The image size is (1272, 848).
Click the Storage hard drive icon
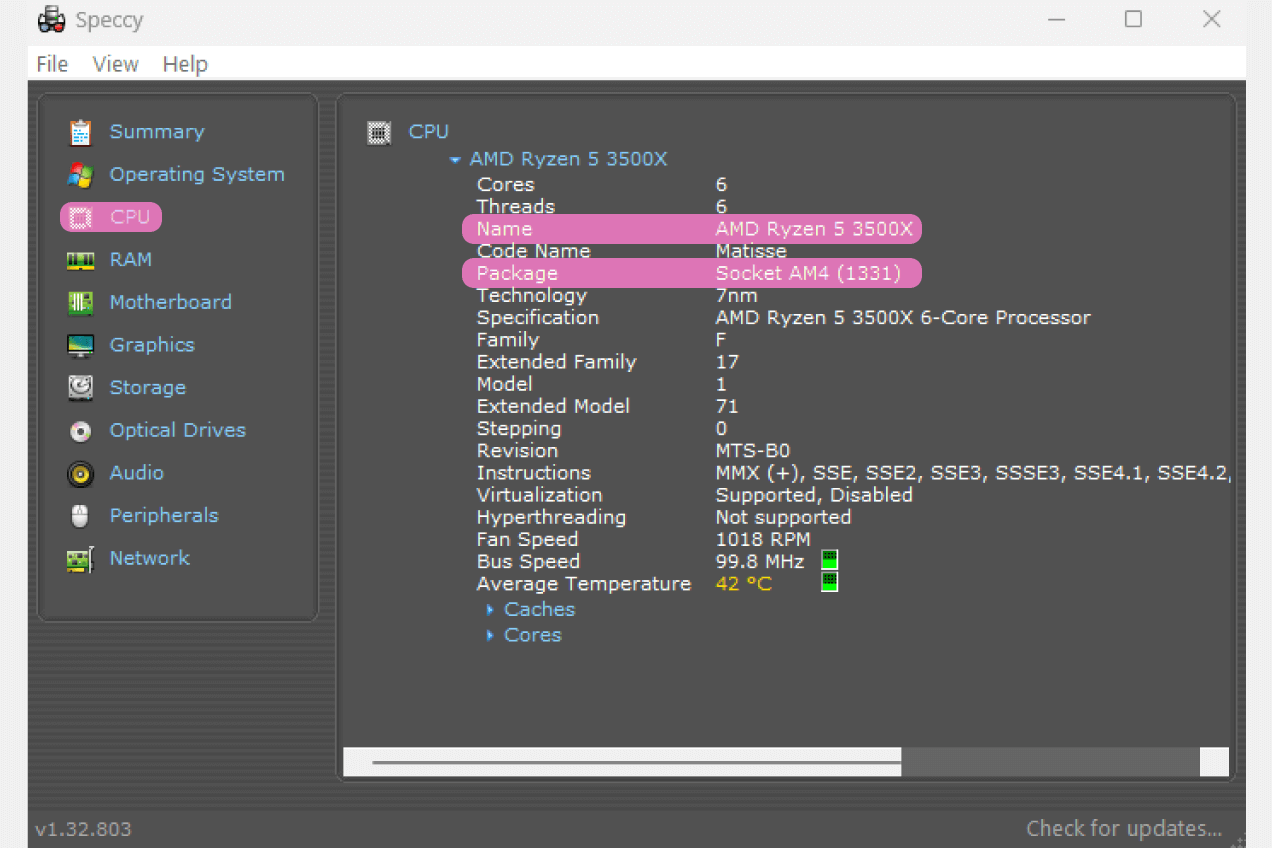pos(80,388)
